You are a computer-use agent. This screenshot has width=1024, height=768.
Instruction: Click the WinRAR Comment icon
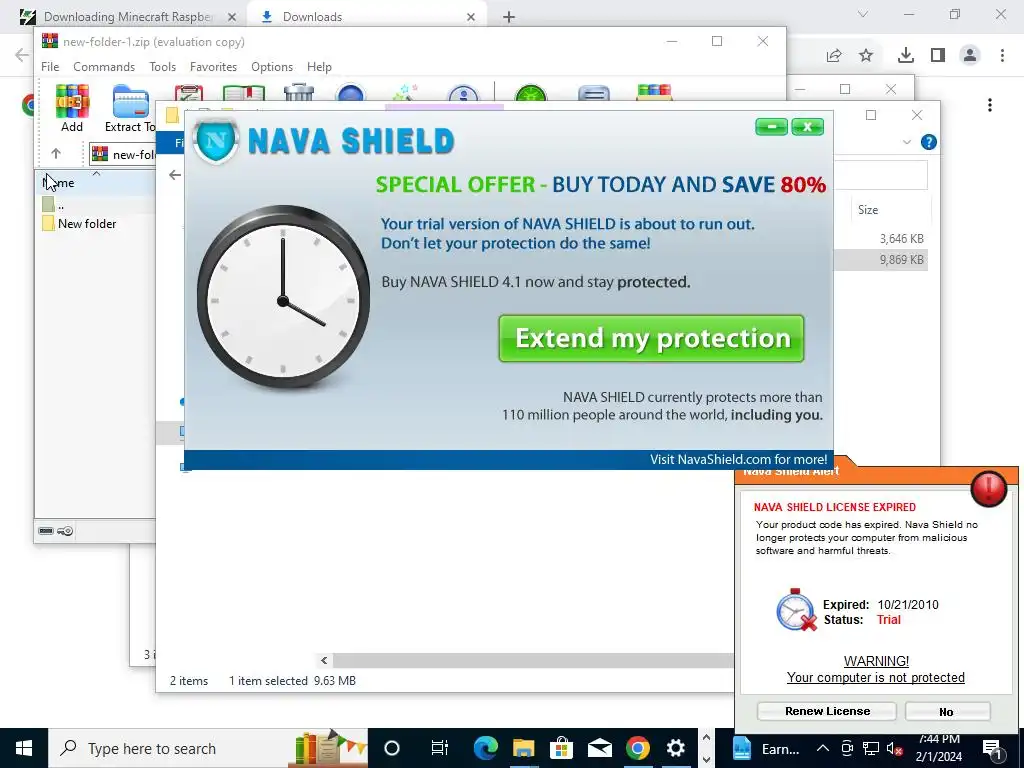(x=594, y=93)
